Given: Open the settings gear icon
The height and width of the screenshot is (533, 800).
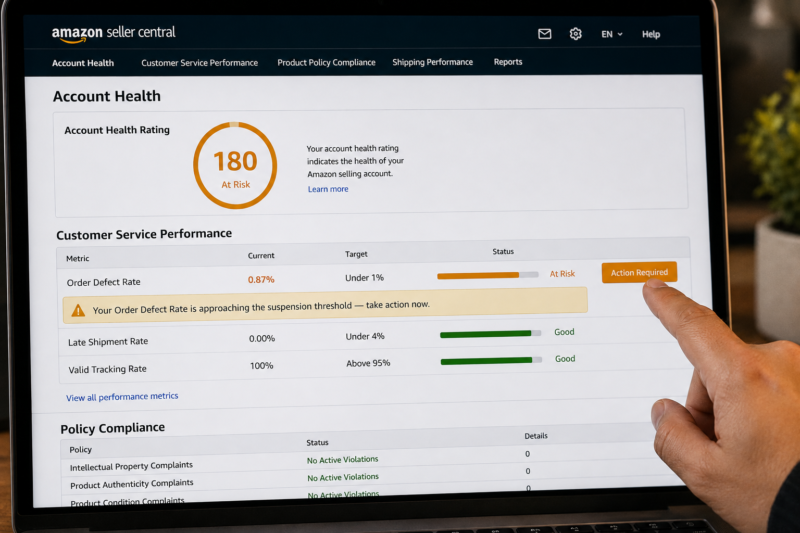Looking at the screenshot, I should click(x=576, y=34).
